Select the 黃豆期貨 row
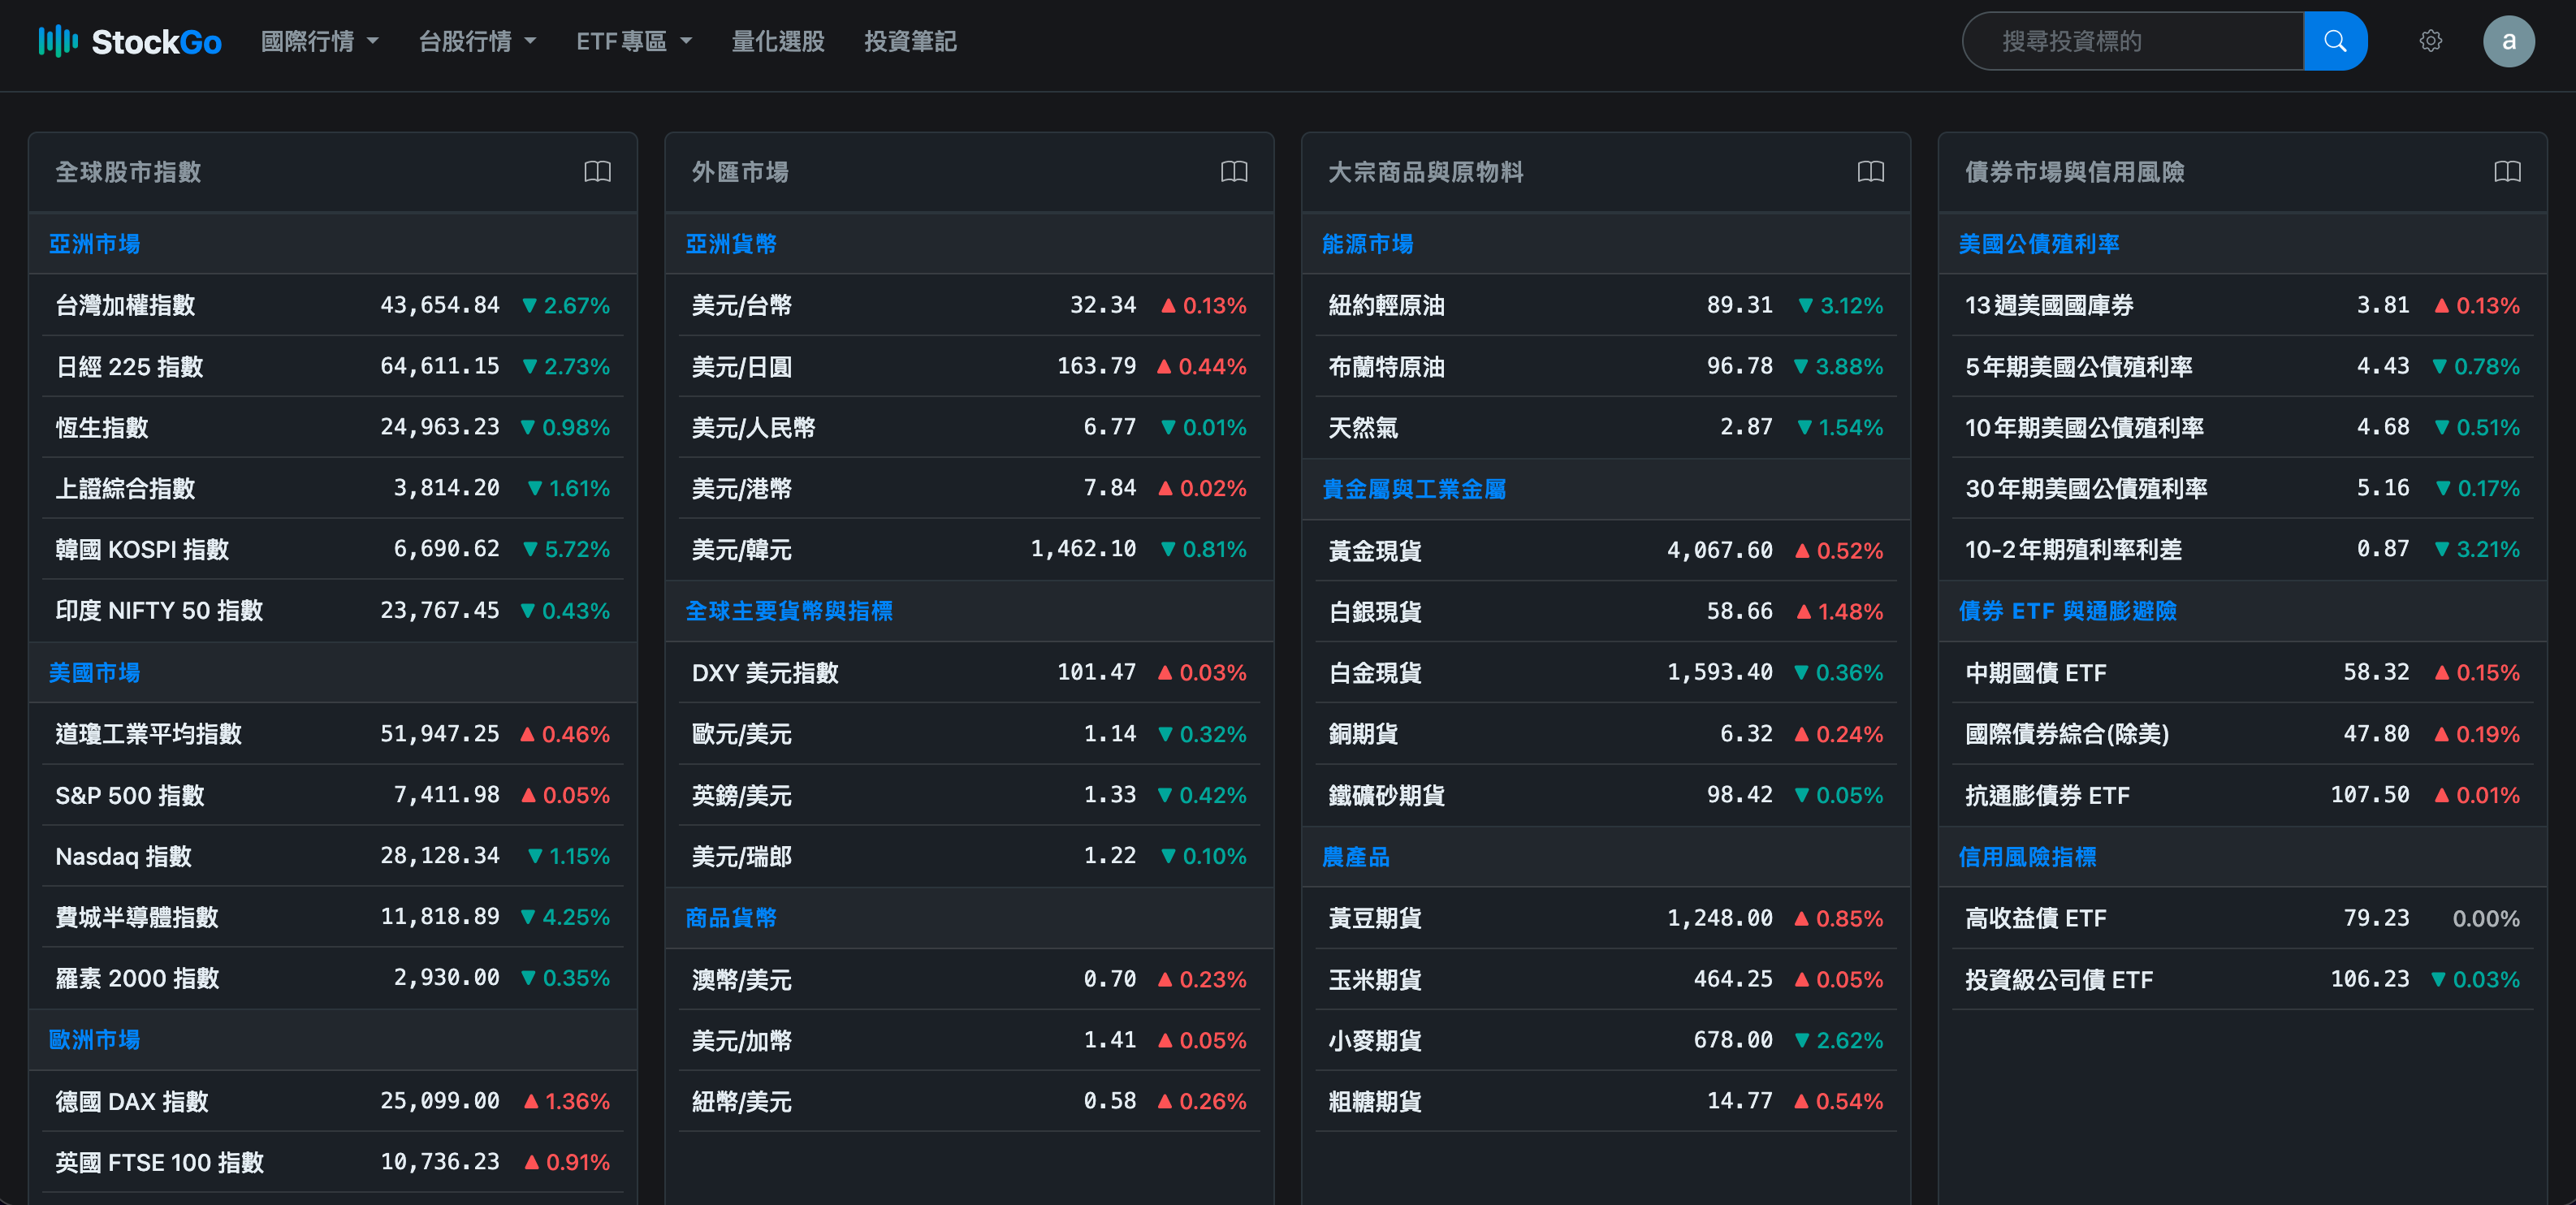The image size is (2576, 1205). click(1606, 918)
